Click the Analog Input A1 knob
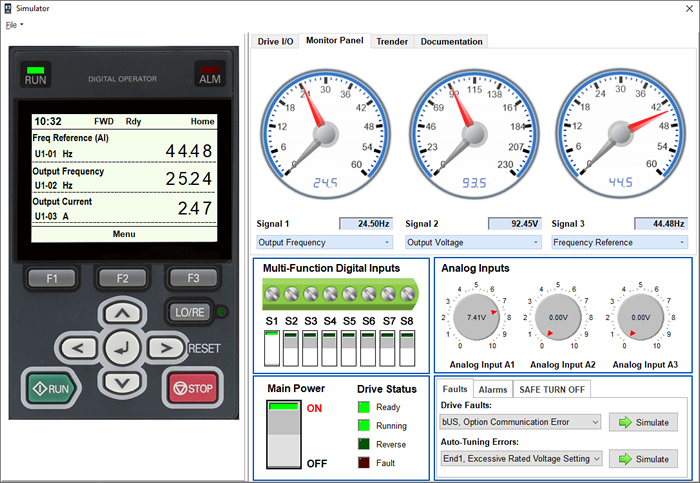This screenshot has width=700, height=483. pyautogui.click(x=475, y=317)
